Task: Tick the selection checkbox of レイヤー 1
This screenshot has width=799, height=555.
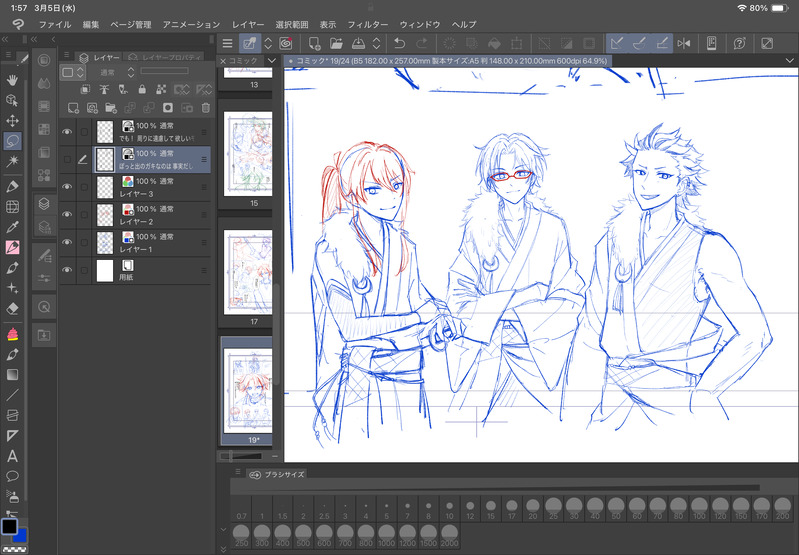Action: point(85,242)
